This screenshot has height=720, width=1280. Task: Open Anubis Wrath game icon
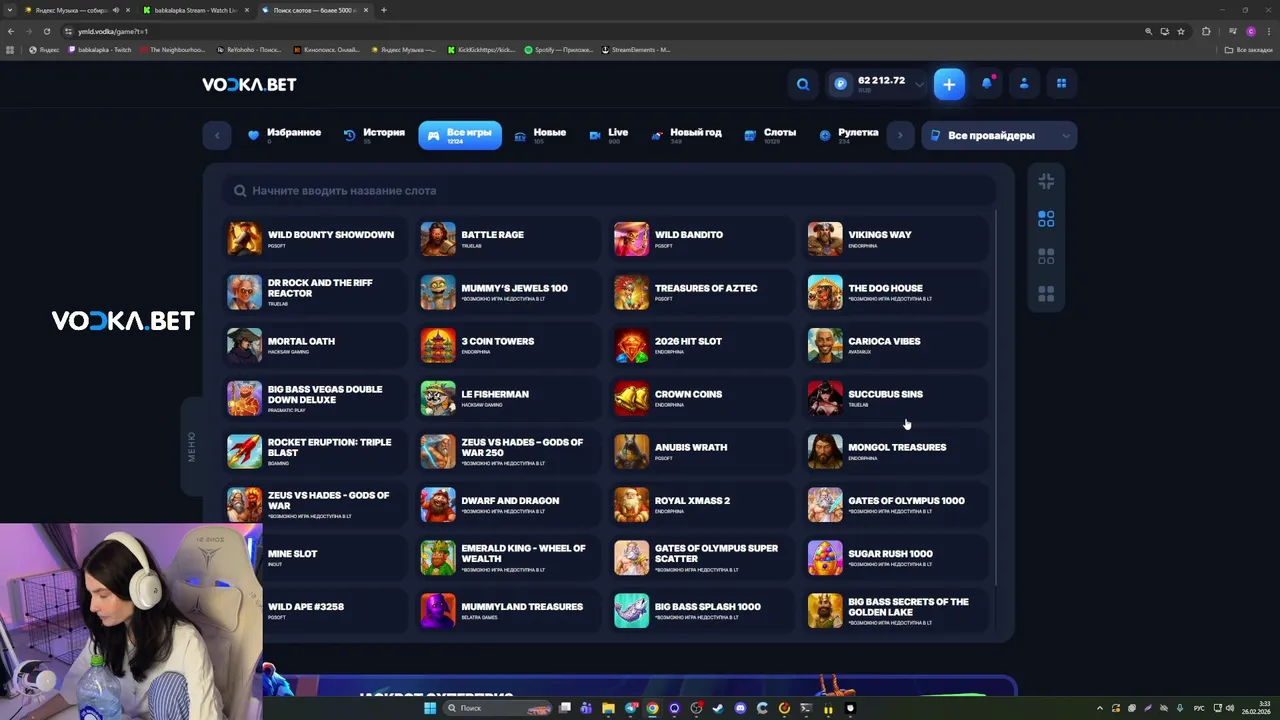[x=631, y=451]
